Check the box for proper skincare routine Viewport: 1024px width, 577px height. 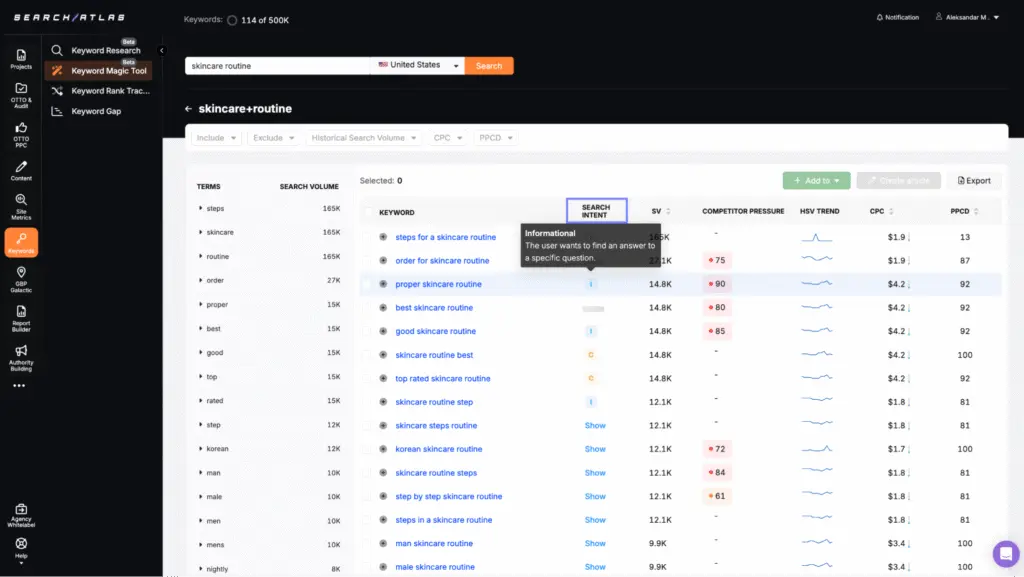point(367,284)
